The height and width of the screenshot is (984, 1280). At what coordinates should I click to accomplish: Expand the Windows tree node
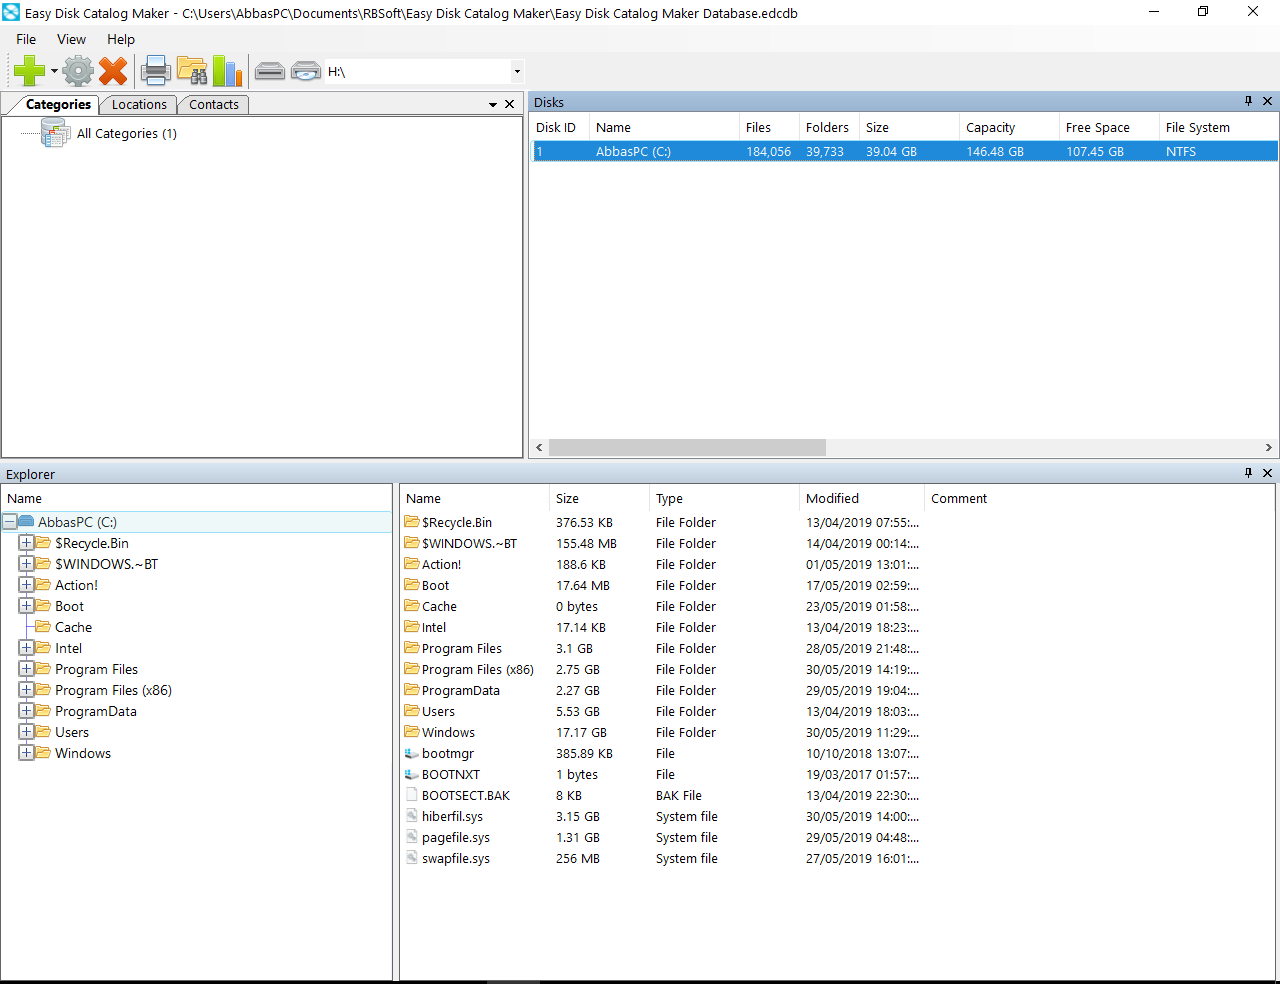[26, 753]
